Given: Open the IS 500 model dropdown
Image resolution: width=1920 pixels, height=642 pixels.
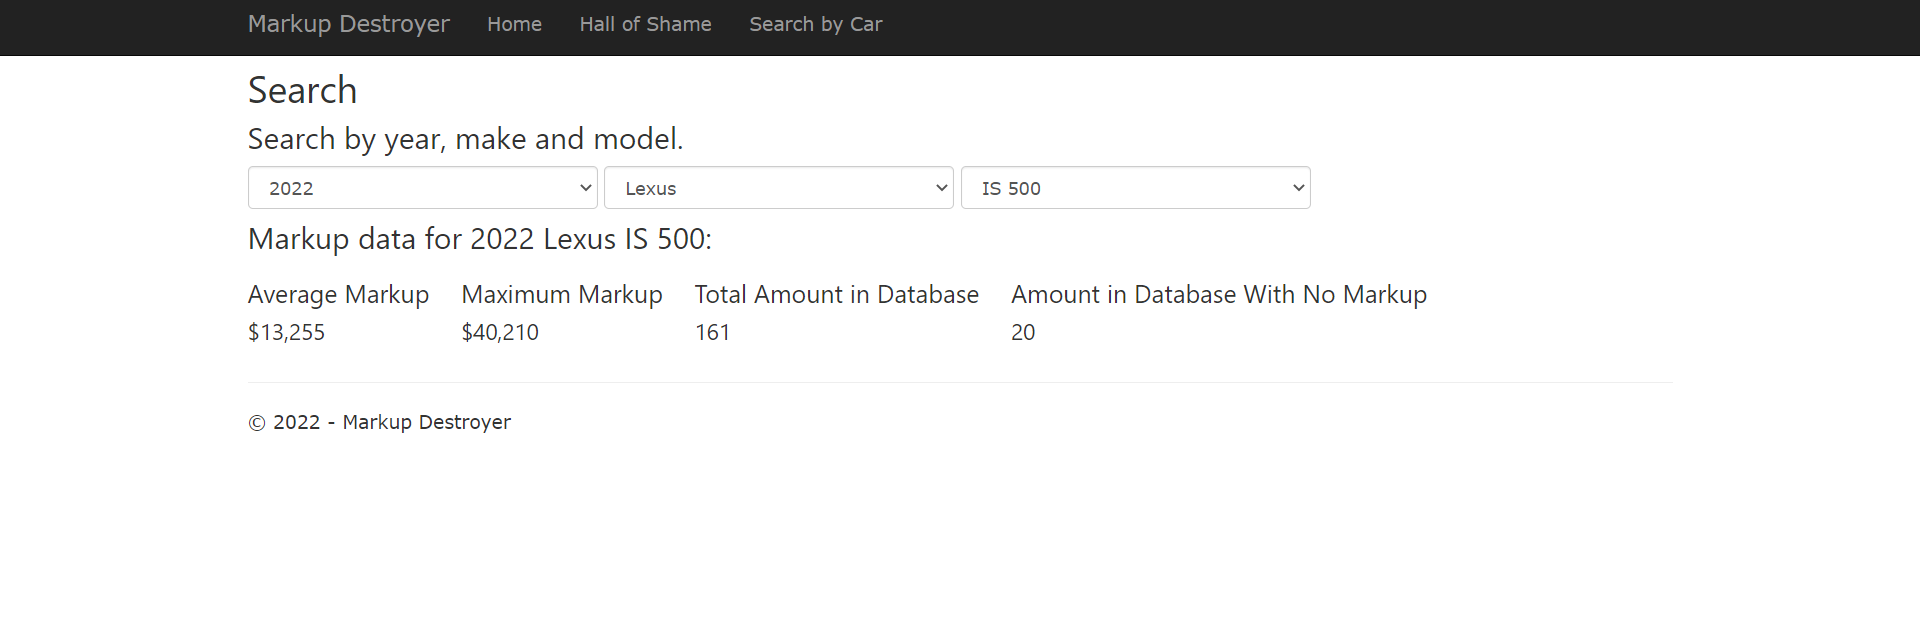Looking at the screenshot, I should pos(1135,188).
